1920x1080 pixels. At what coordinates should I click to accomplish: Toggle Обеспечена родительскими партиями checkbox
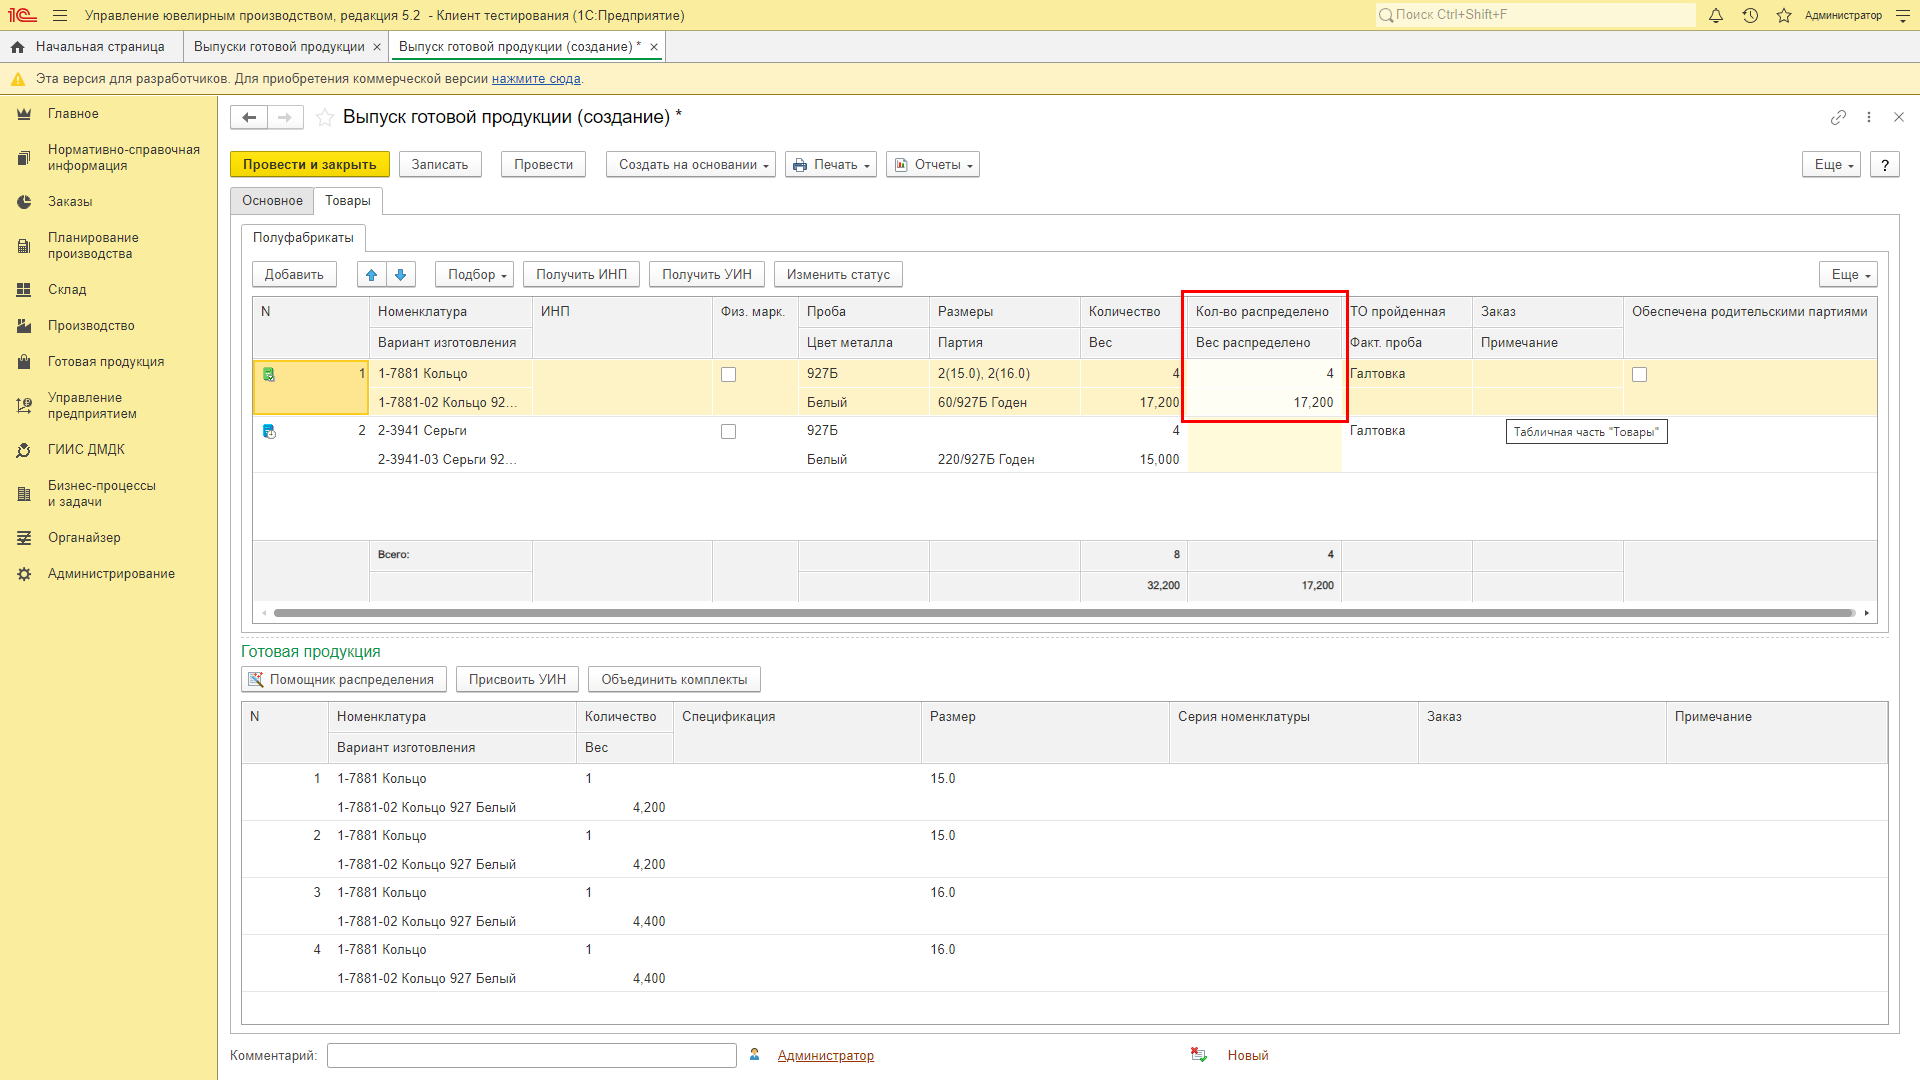(x=1639, y=375)
